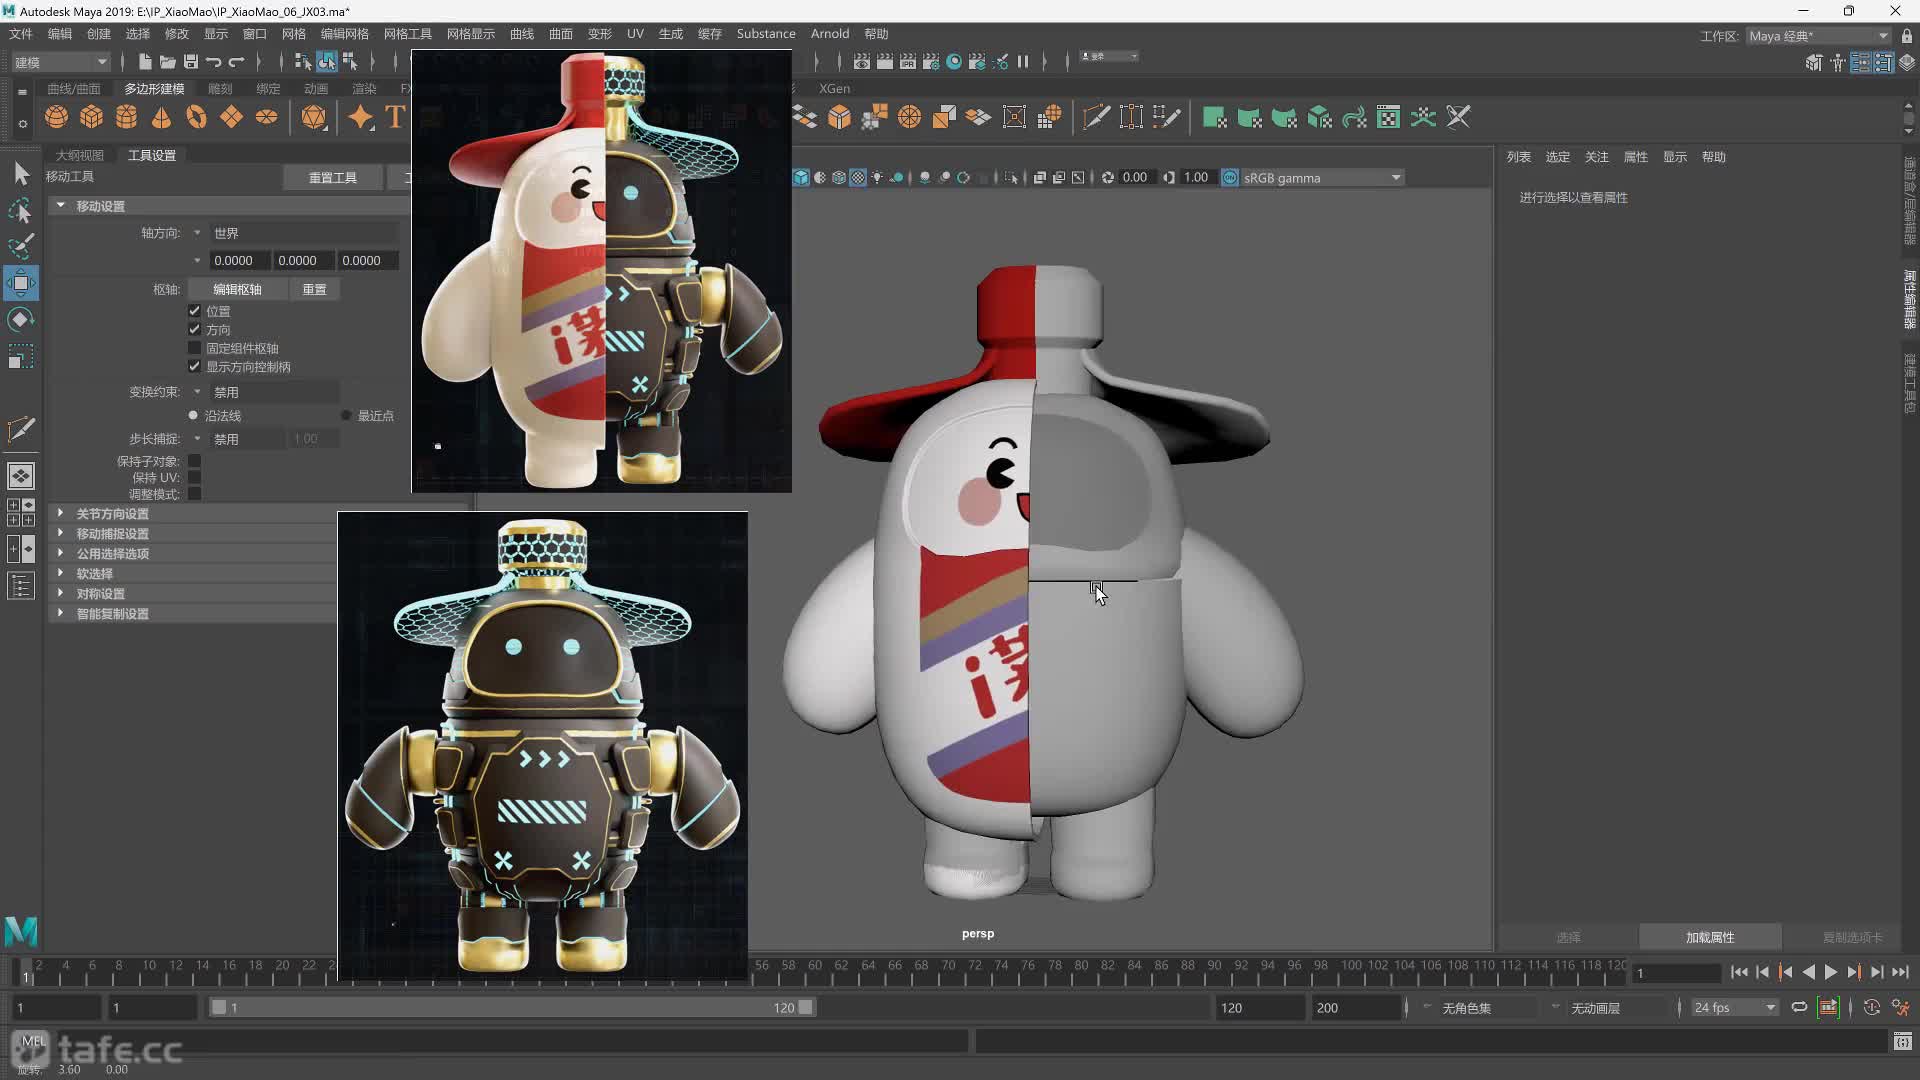Activate the Paint selection tool
1920x1080 pixels.
pos(21,247)
